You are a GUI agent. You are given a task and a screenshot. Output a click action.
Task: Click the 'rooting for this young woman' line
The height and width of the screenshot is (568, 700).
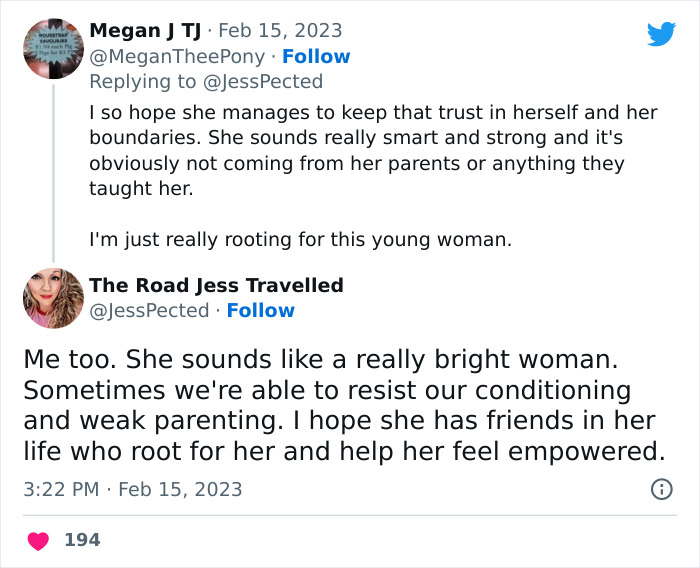pos(300,240)
